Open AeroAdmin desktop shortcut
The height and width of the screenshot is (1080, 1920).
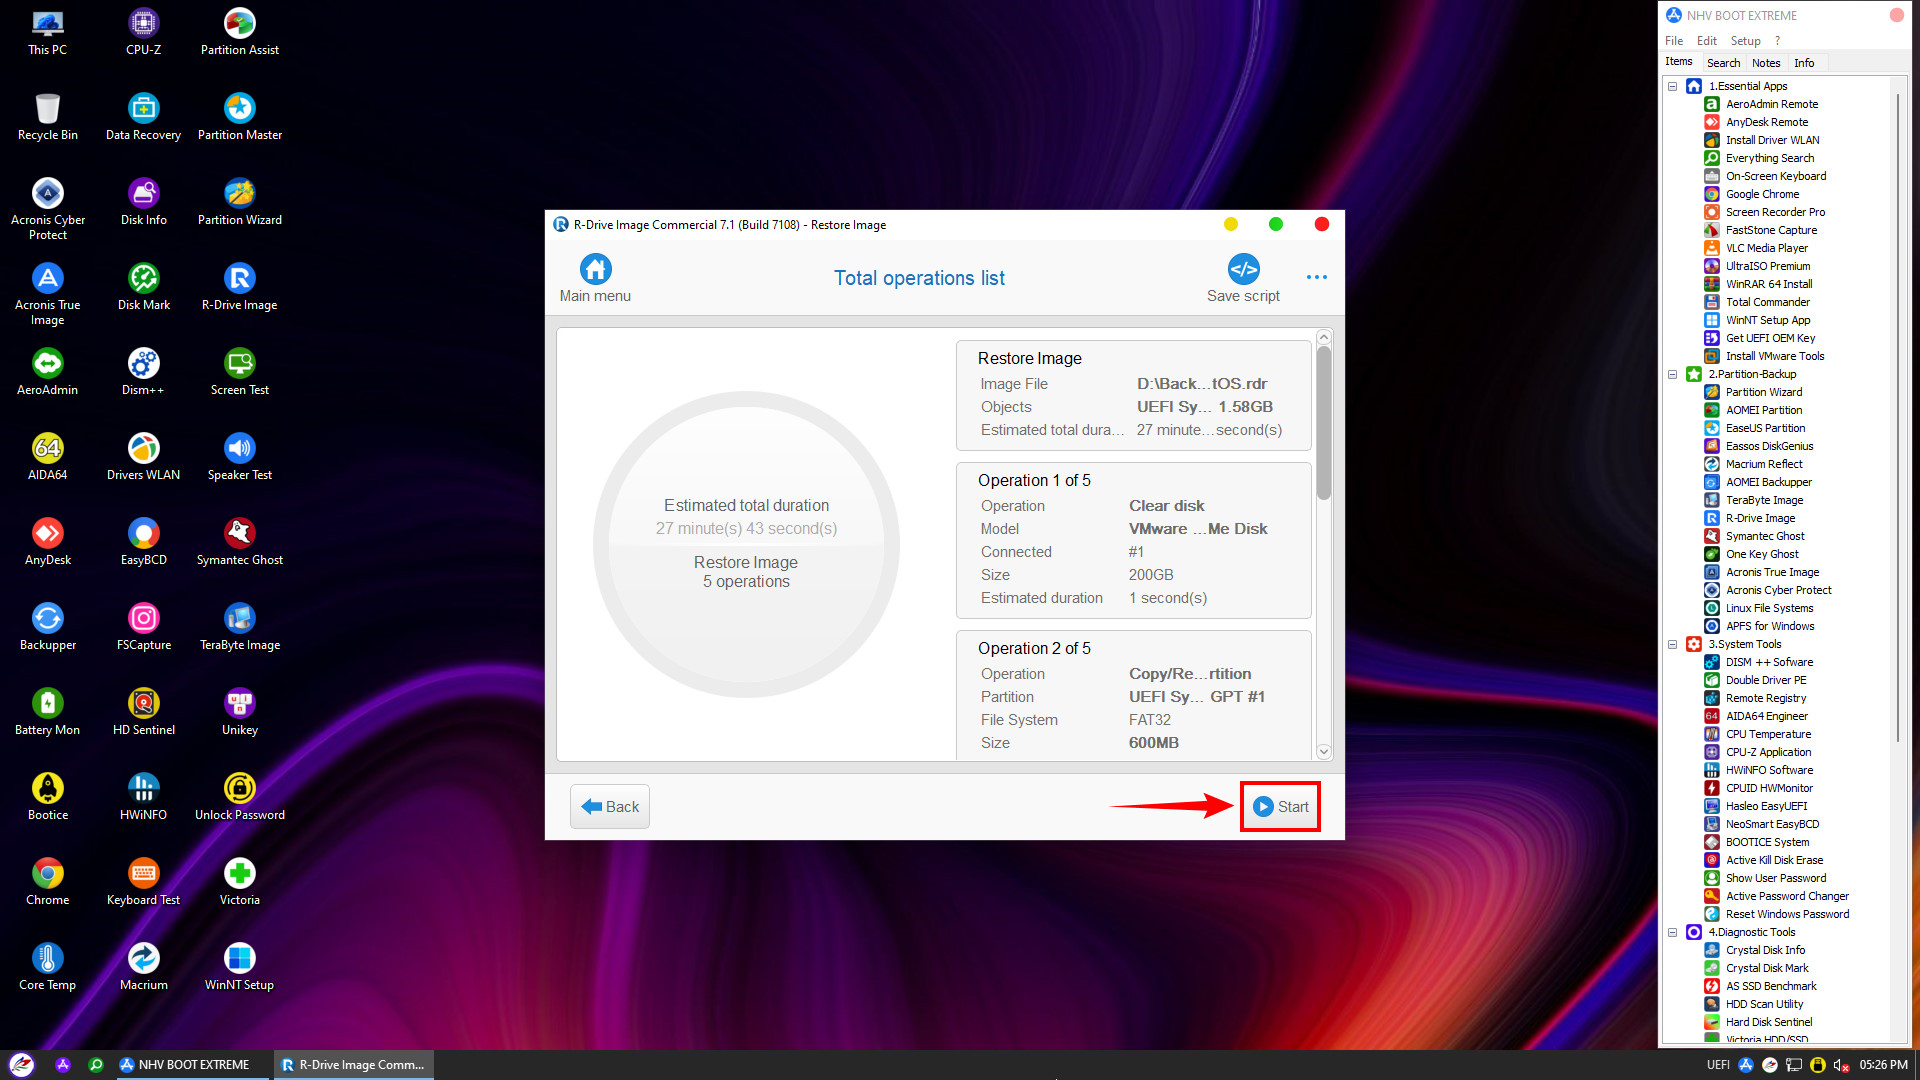pos(47,372)
